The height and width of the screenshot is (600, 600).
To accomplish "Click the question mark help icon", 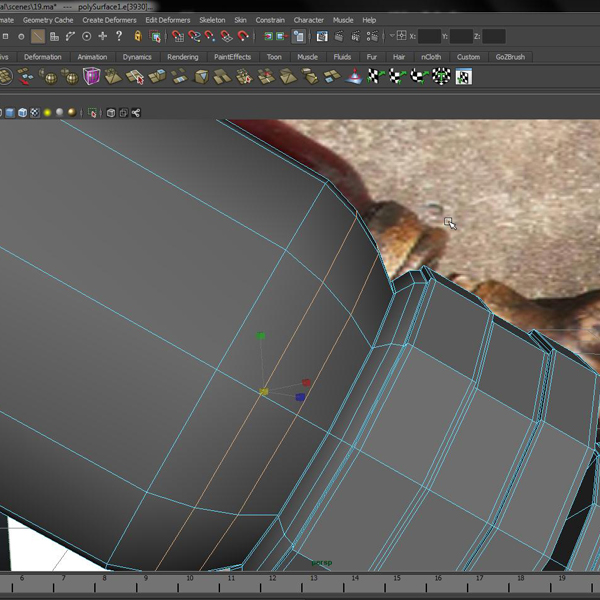I will pos(119,36).
